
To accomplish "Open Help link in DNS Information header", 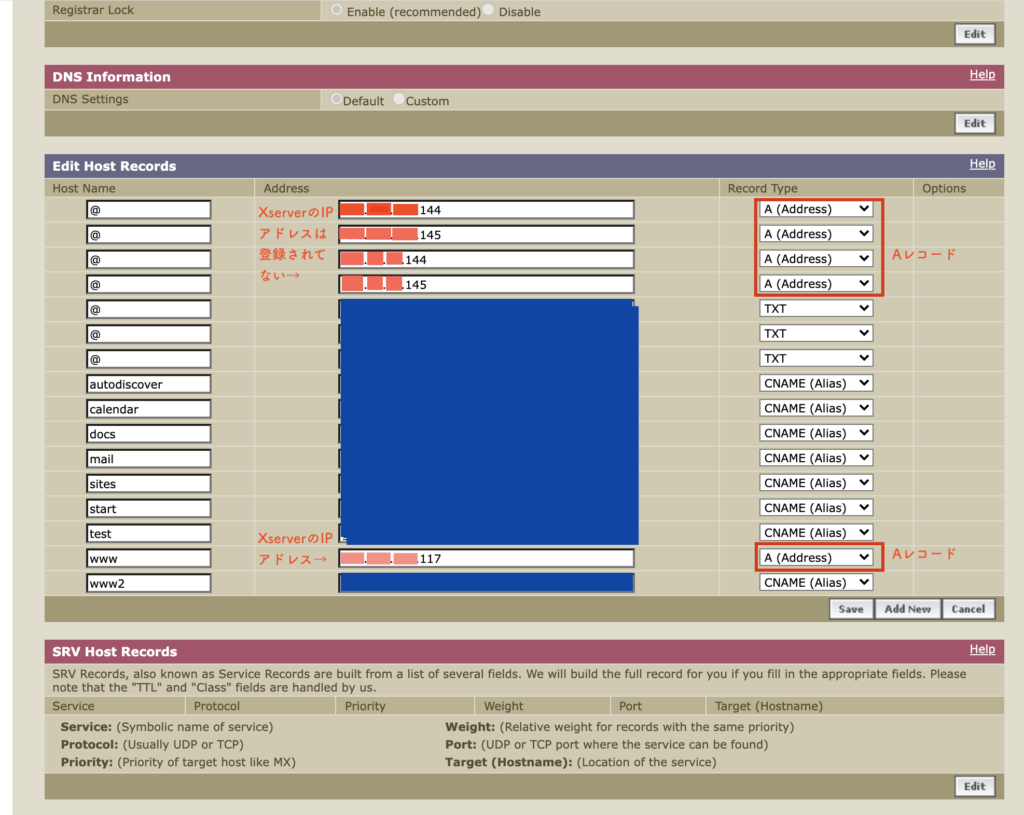I will tap(982, 75).
